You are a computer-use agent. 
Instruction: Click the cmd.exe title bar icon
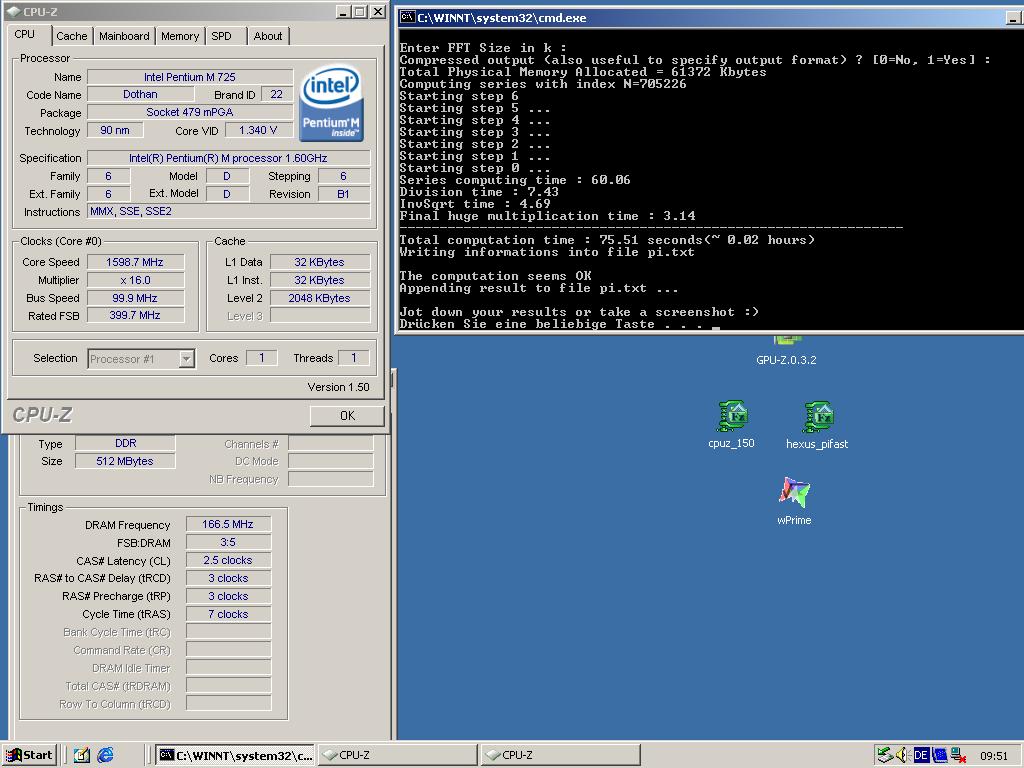pyautogui.click(x=408, y=18)
